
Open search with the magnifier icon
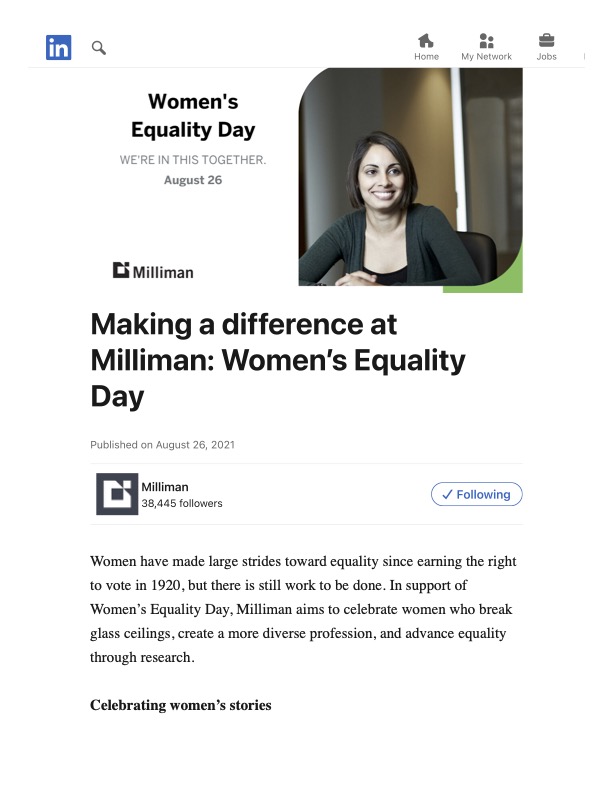pos(98,47)
